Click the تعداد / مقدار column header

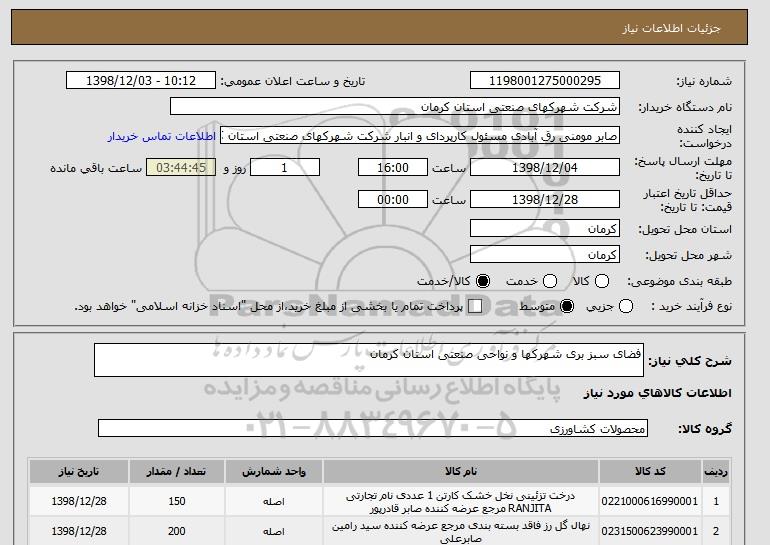(x=176, y=471)
